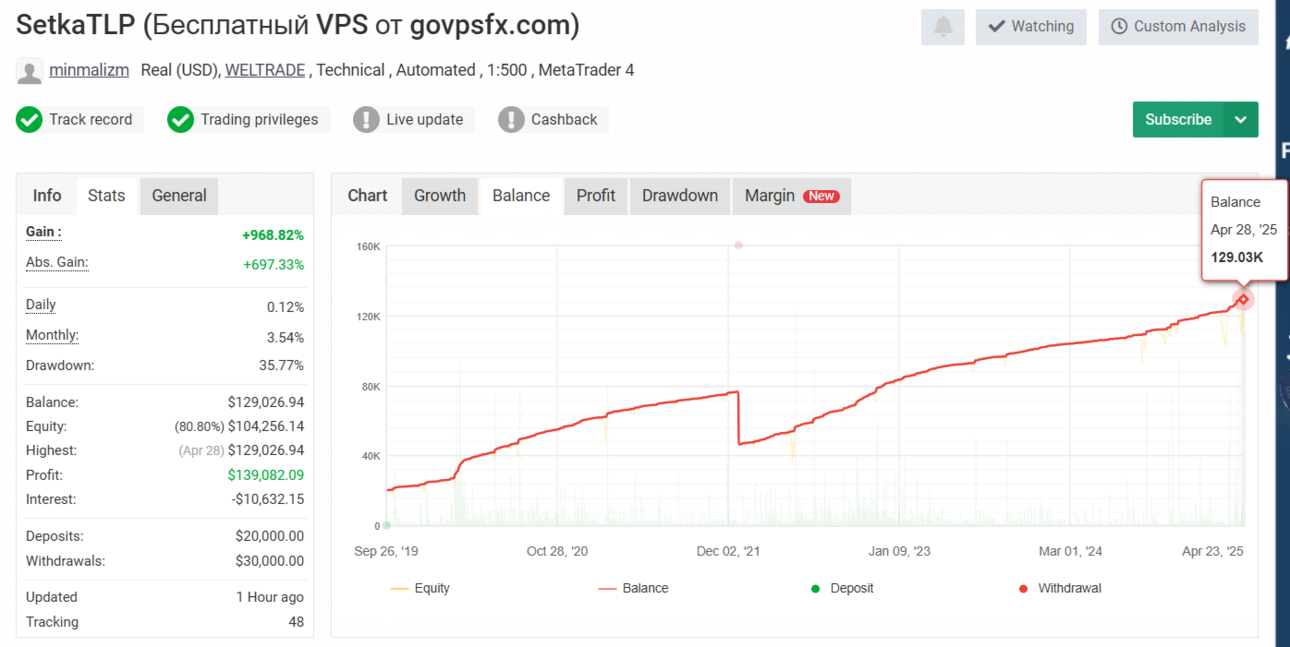
Task: Select the Balance chart tab
Action: pos(521,196)
